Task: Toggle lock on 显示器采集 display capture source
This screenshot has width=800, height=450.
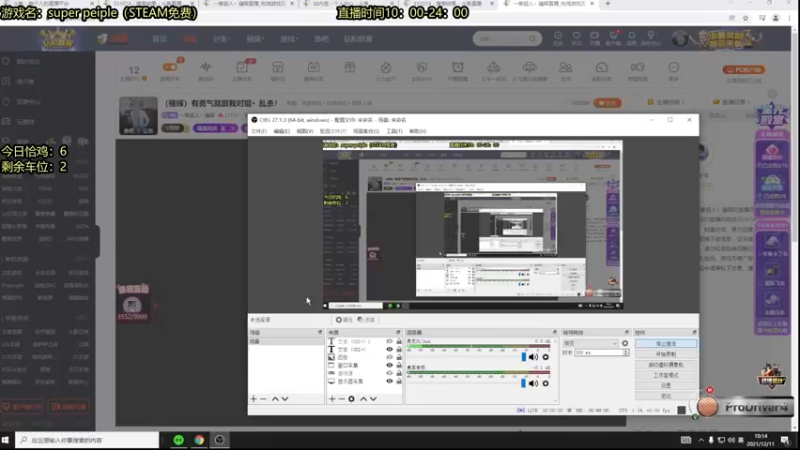Action: [399, 381]
